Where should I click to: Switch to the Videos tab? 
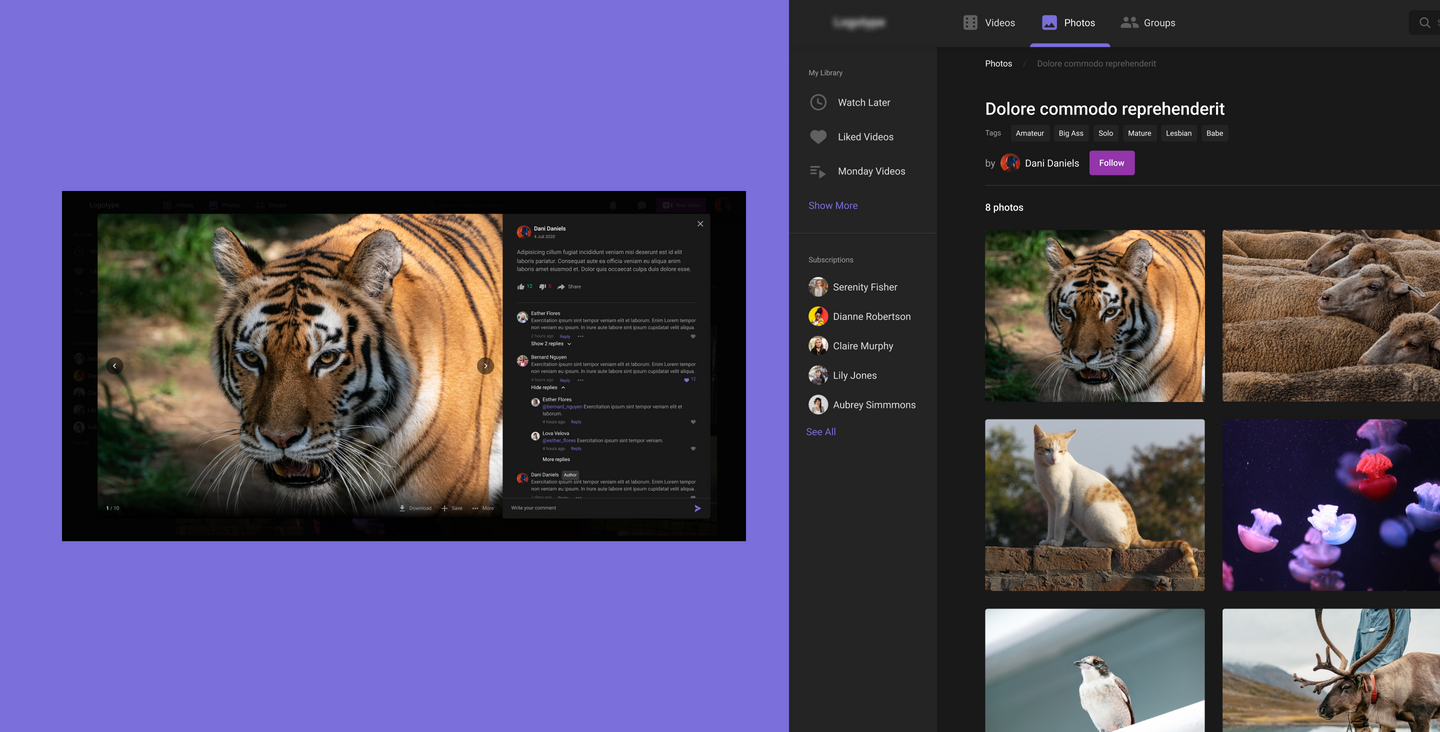(988, 23)
